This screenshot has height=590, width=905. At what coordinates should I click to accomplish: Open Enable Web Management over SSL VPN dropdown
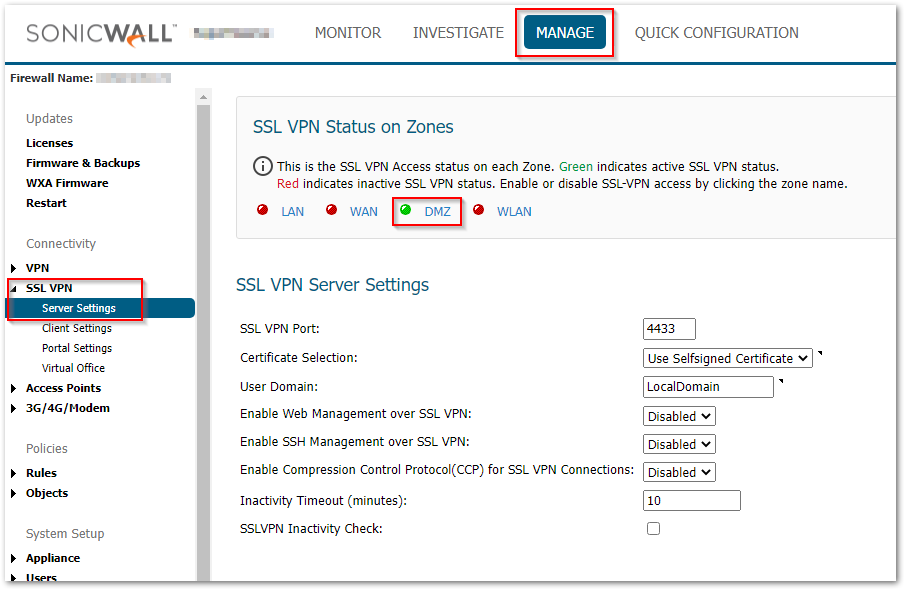[679, 416]
